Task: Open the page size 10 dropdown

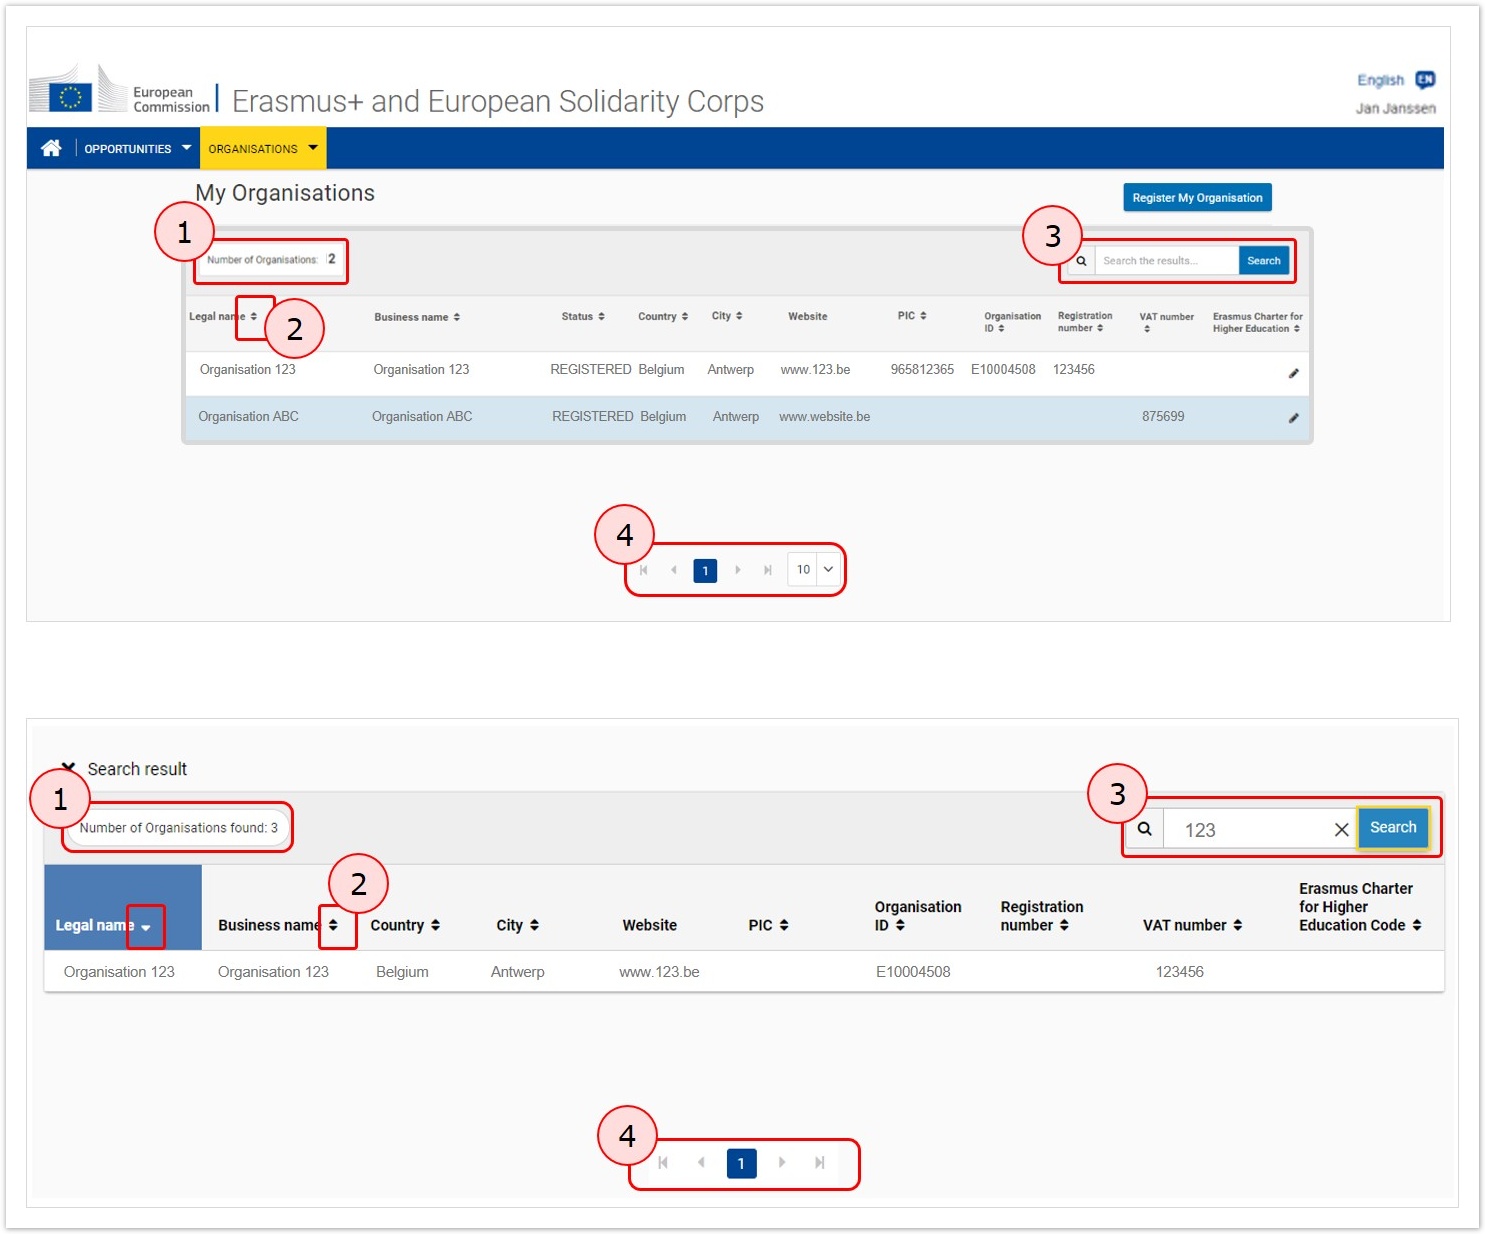Action: click(815, 570)
